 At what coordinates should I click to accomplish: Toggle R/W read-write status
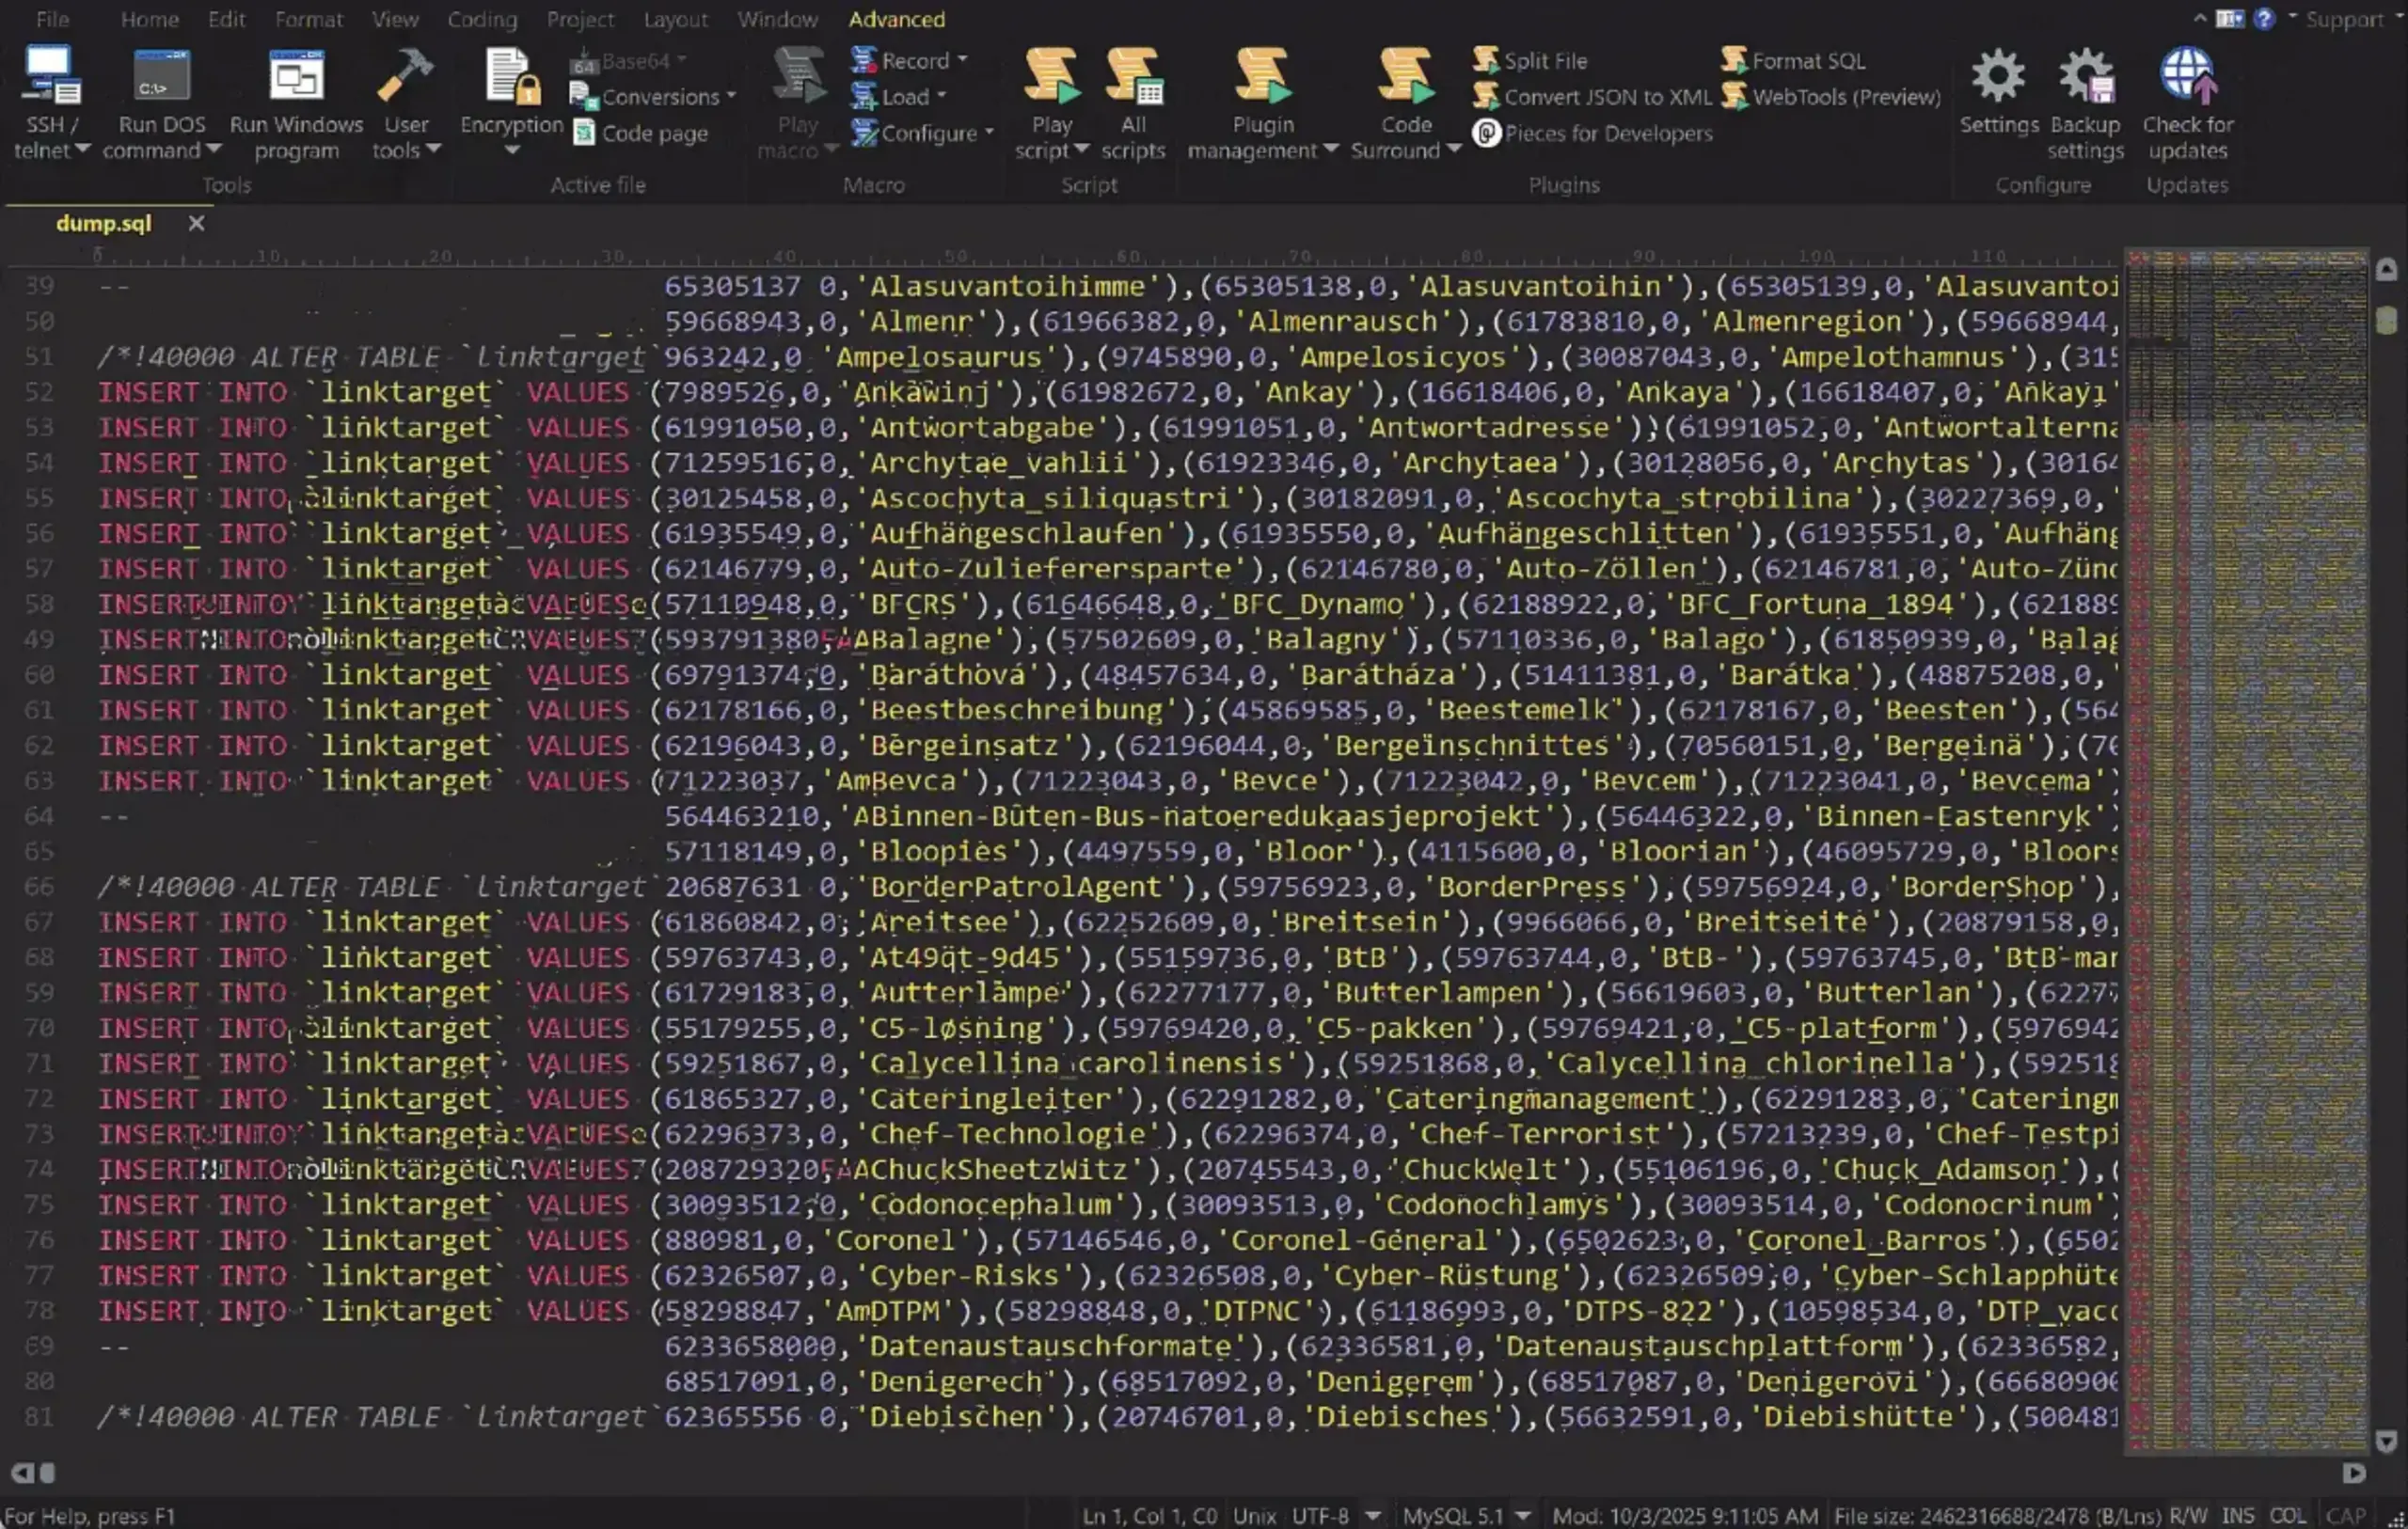(2189, 1516)
